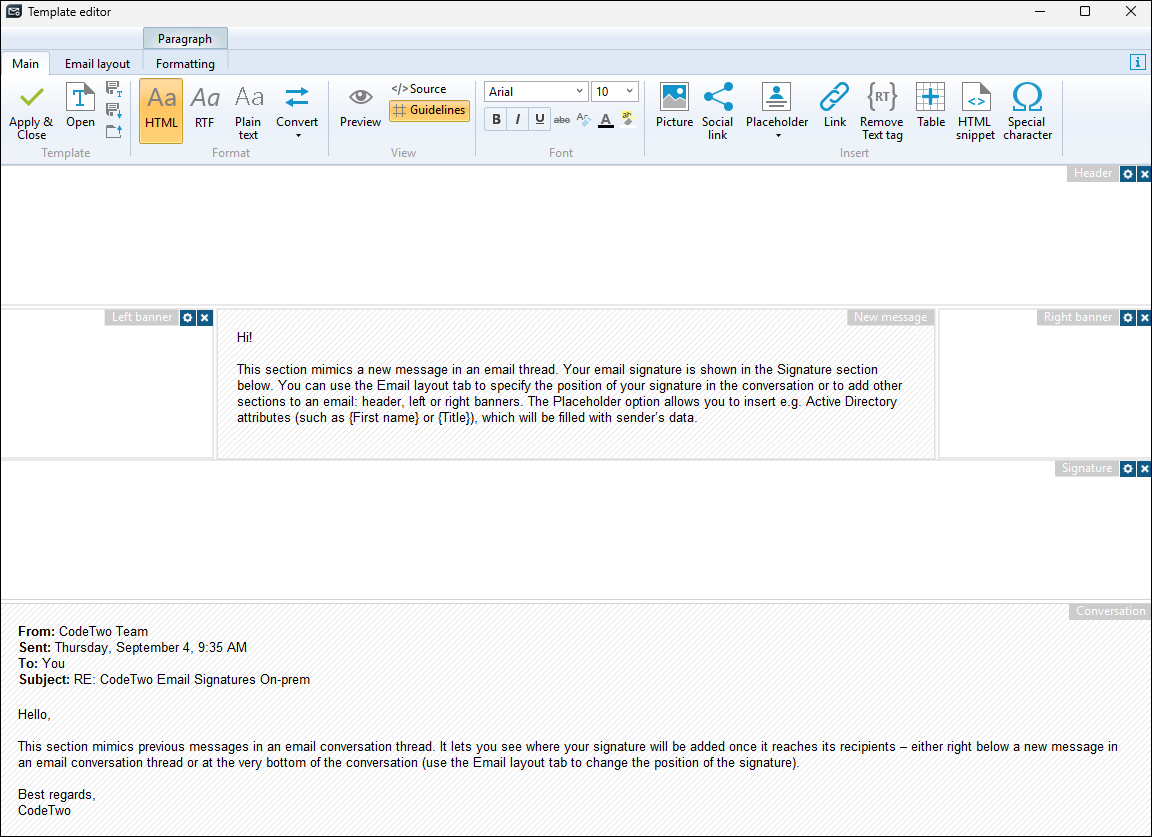This screenshot has width=1152, height=837.
Task: Click Apply & Close checkmark
Action: 31,98
